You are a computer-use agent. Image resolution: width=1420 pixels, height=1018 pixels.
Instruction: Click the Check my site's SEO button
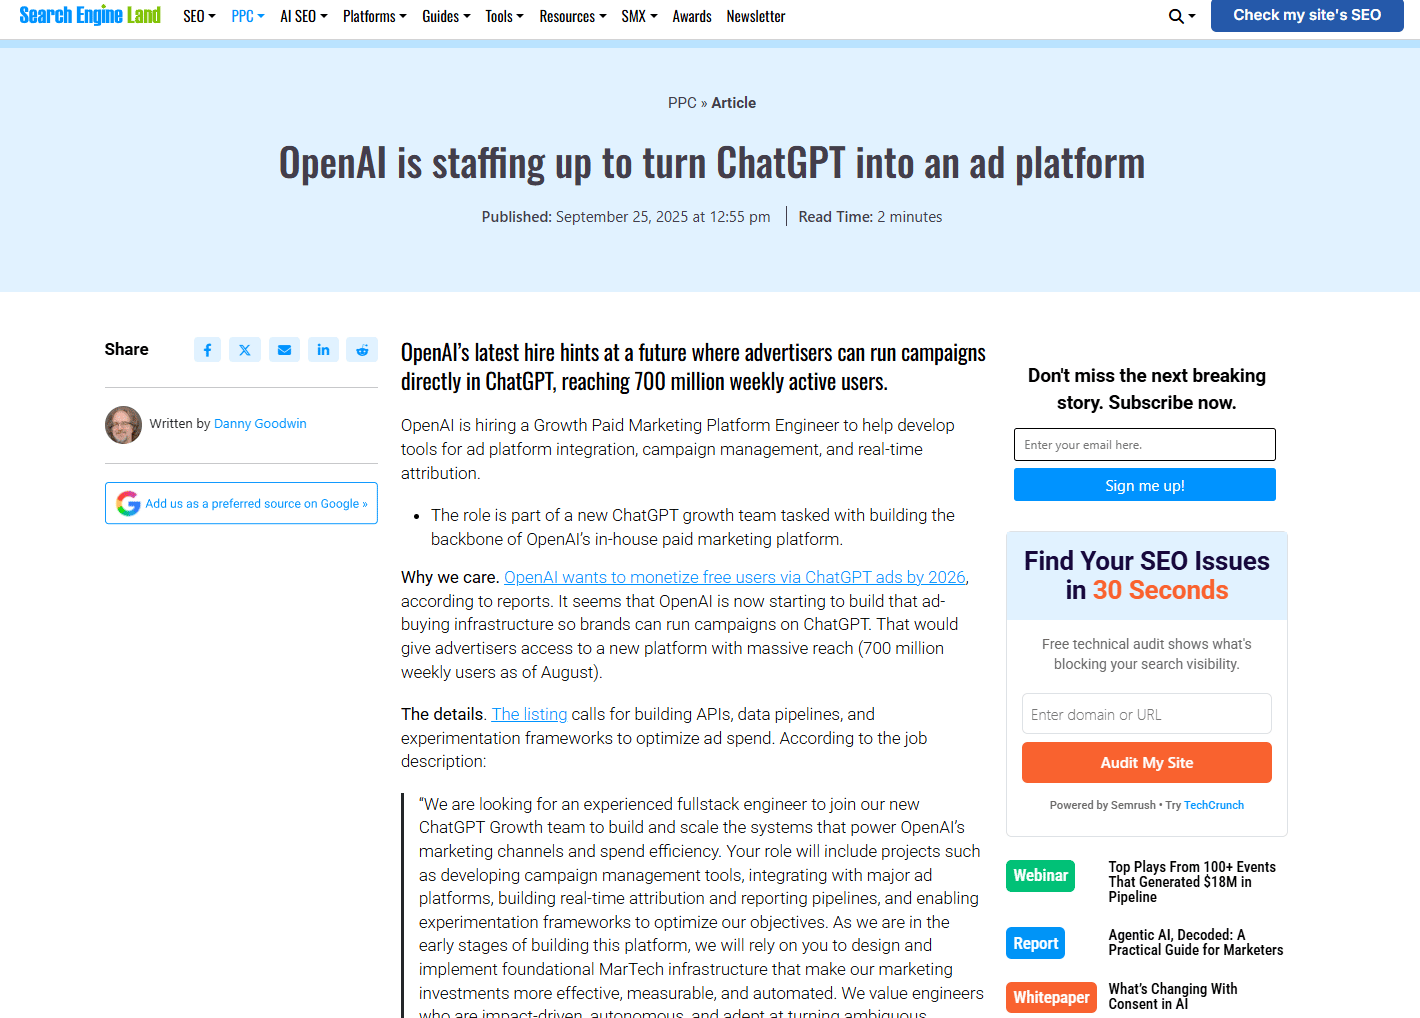coord(1307,15)
